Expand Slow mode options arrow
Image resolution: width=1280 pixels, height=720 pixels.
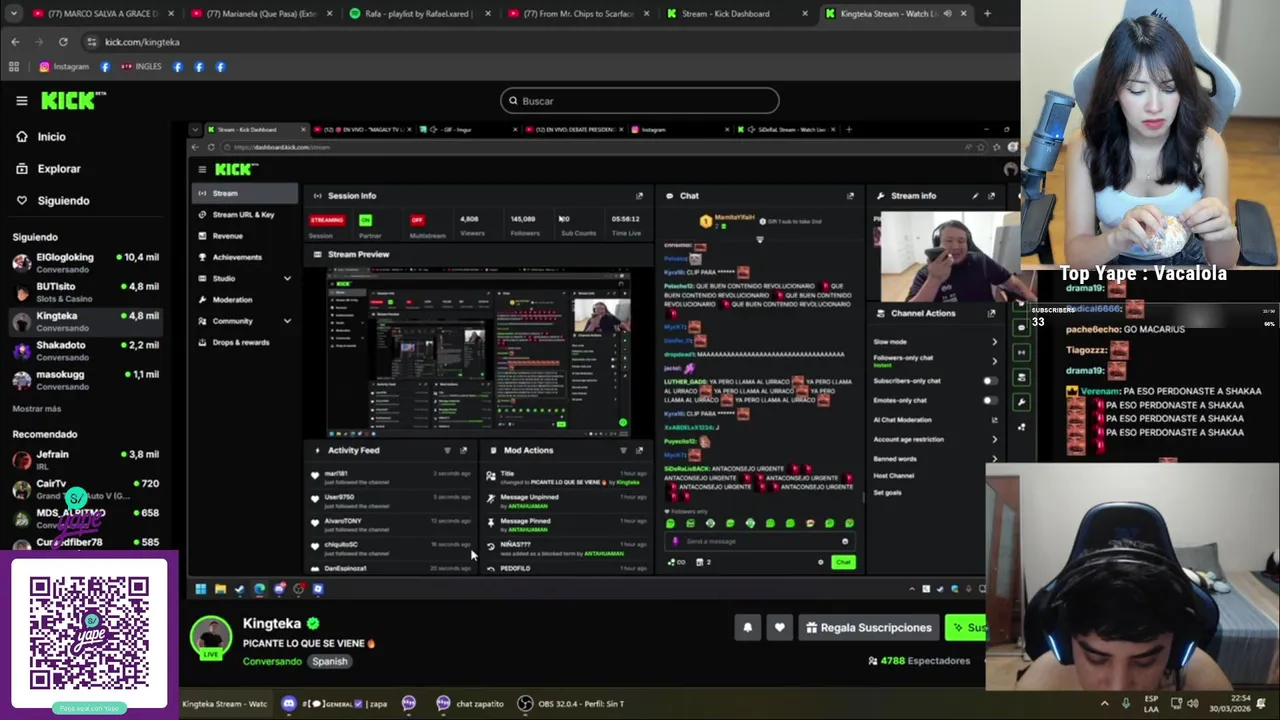point(994,342)
